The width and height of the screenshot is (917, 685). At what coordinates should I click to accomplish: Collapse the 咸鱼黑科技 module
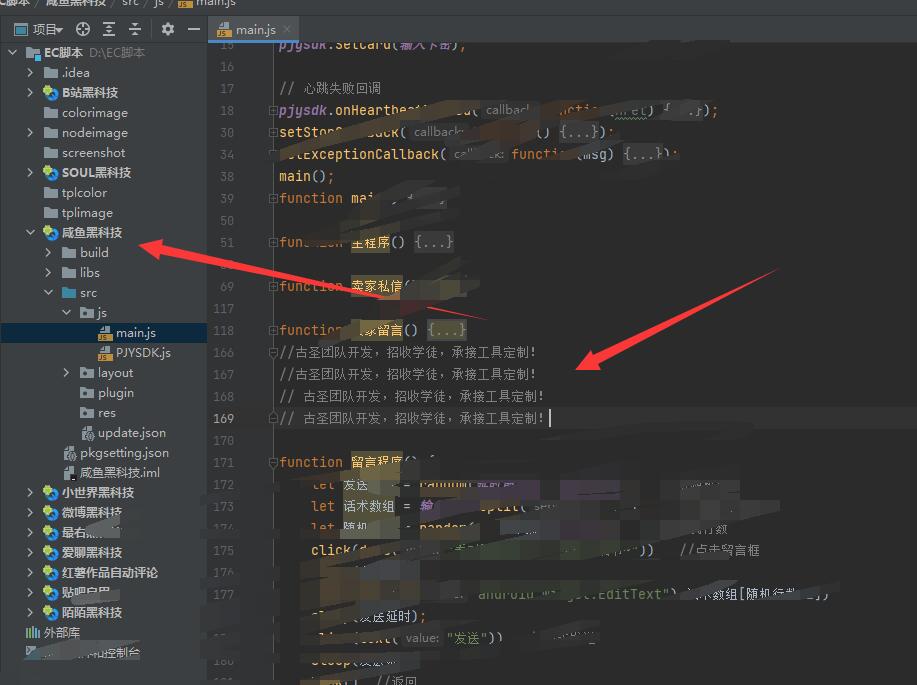(30, 233)
